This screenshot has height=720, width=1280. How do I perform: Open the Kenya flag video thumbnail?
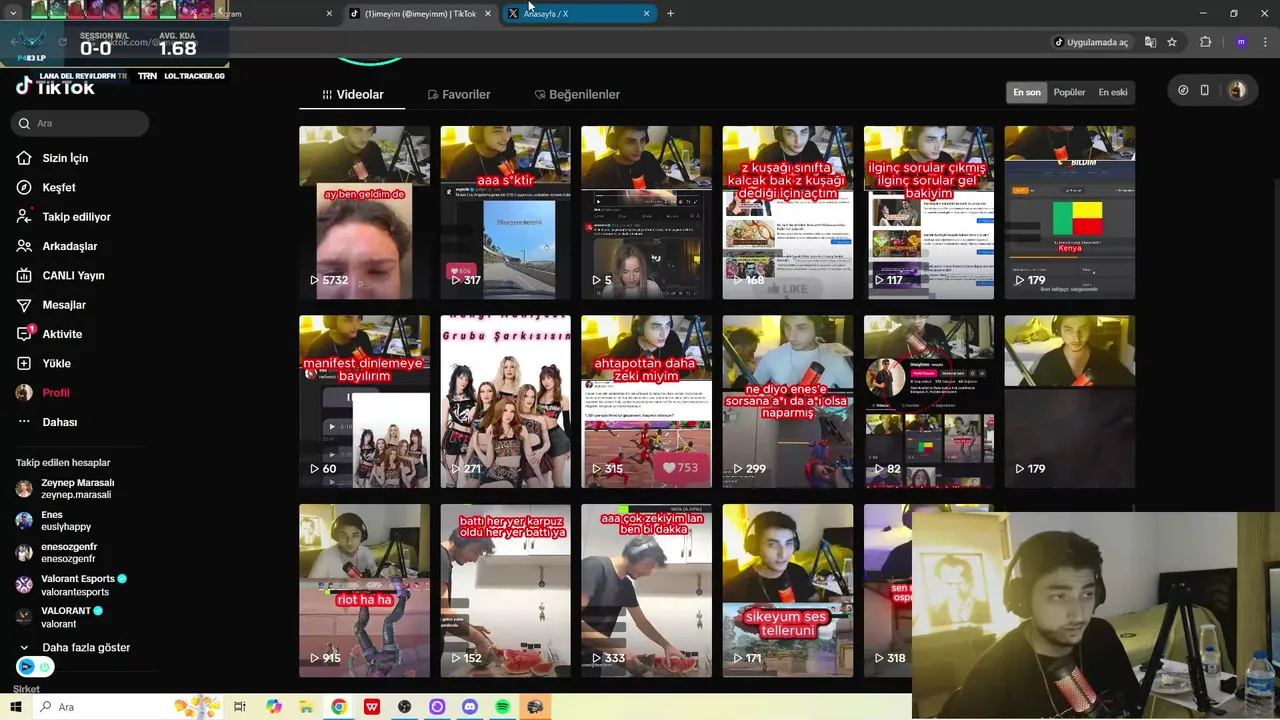pyautogui.click(x=1070, y=212)
